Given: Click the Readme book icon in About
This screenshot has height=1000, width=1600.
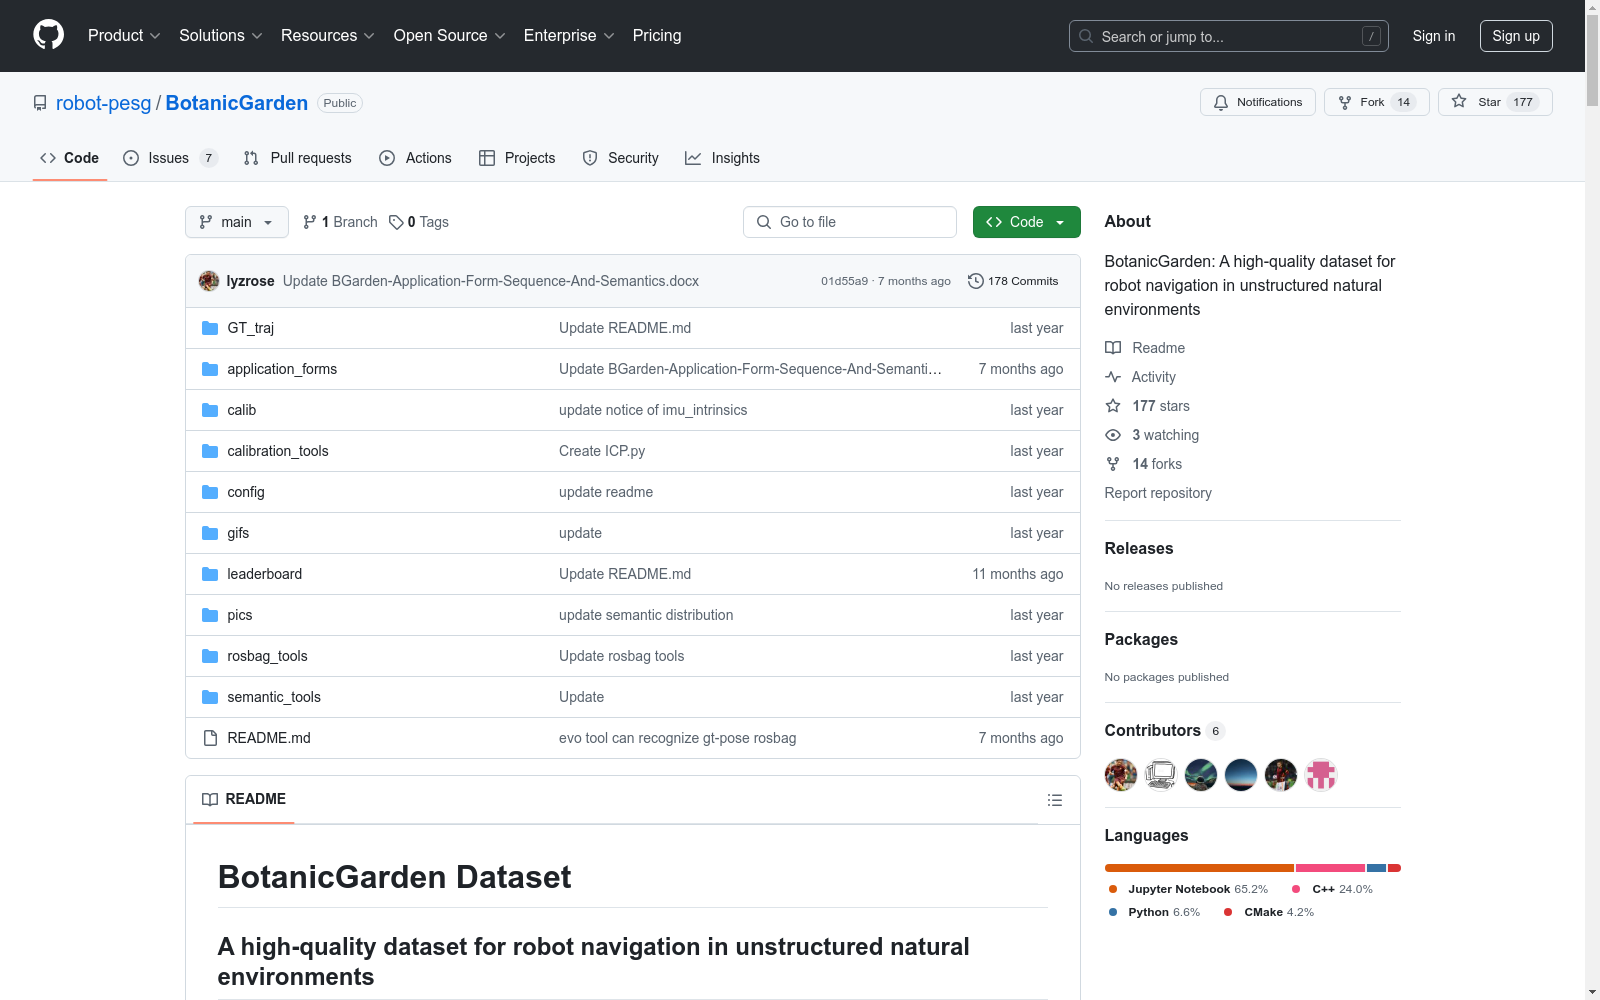Looking at the screenshot, I should (x=1113, y=348).
